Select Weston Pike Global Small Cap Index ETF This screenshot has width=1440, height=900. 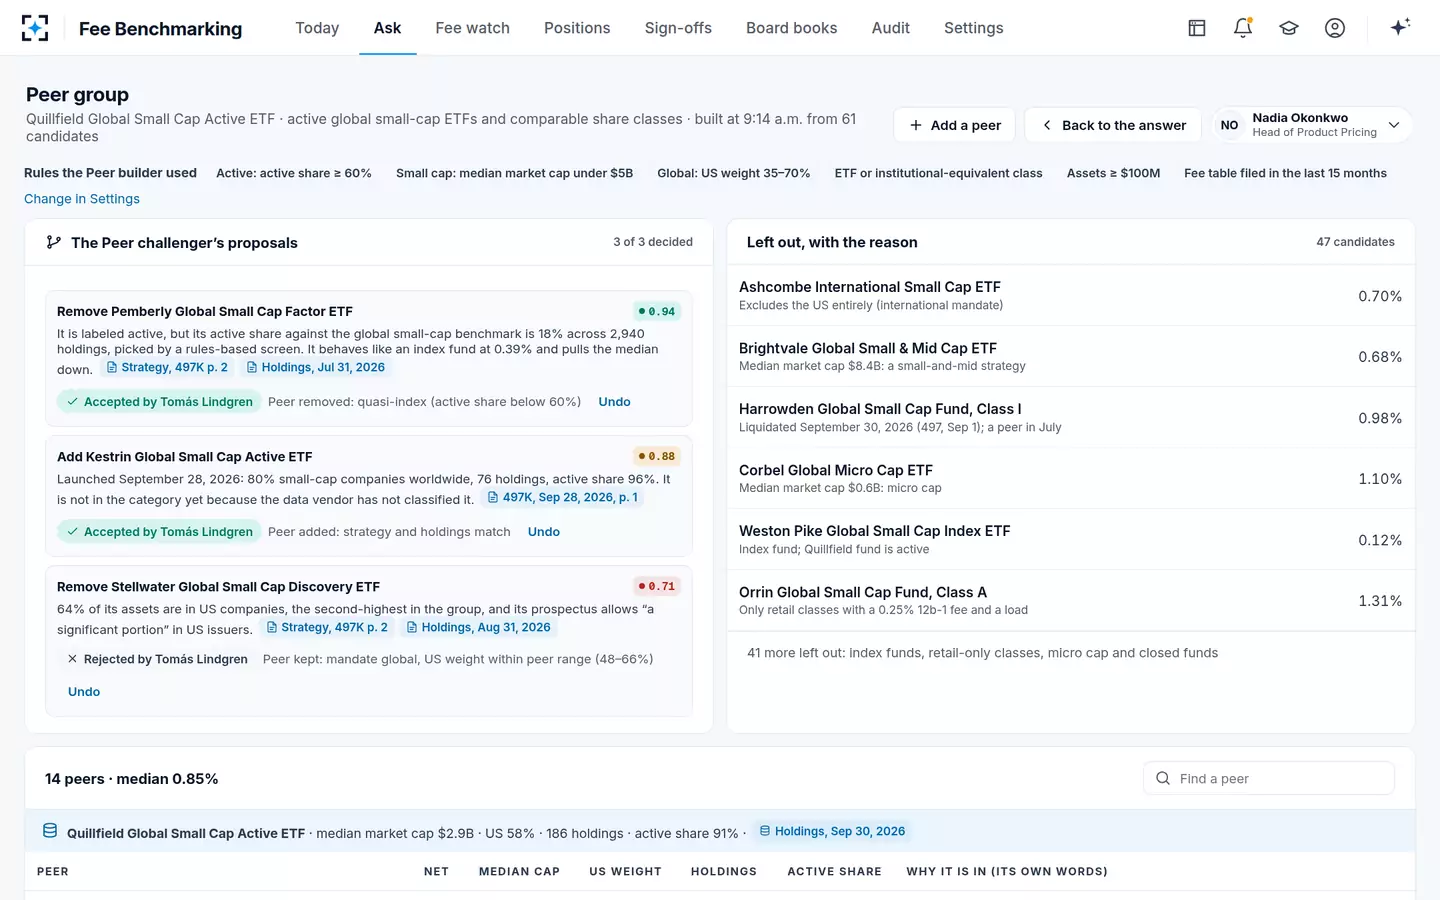pos(1070,540)
